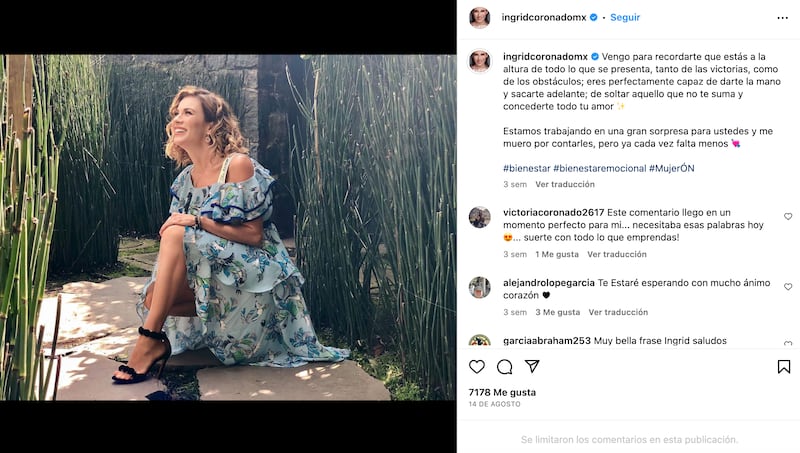Screen dimensions: 800x453
Task: Click the garciaabraham253 username
Action: point(546,341)
